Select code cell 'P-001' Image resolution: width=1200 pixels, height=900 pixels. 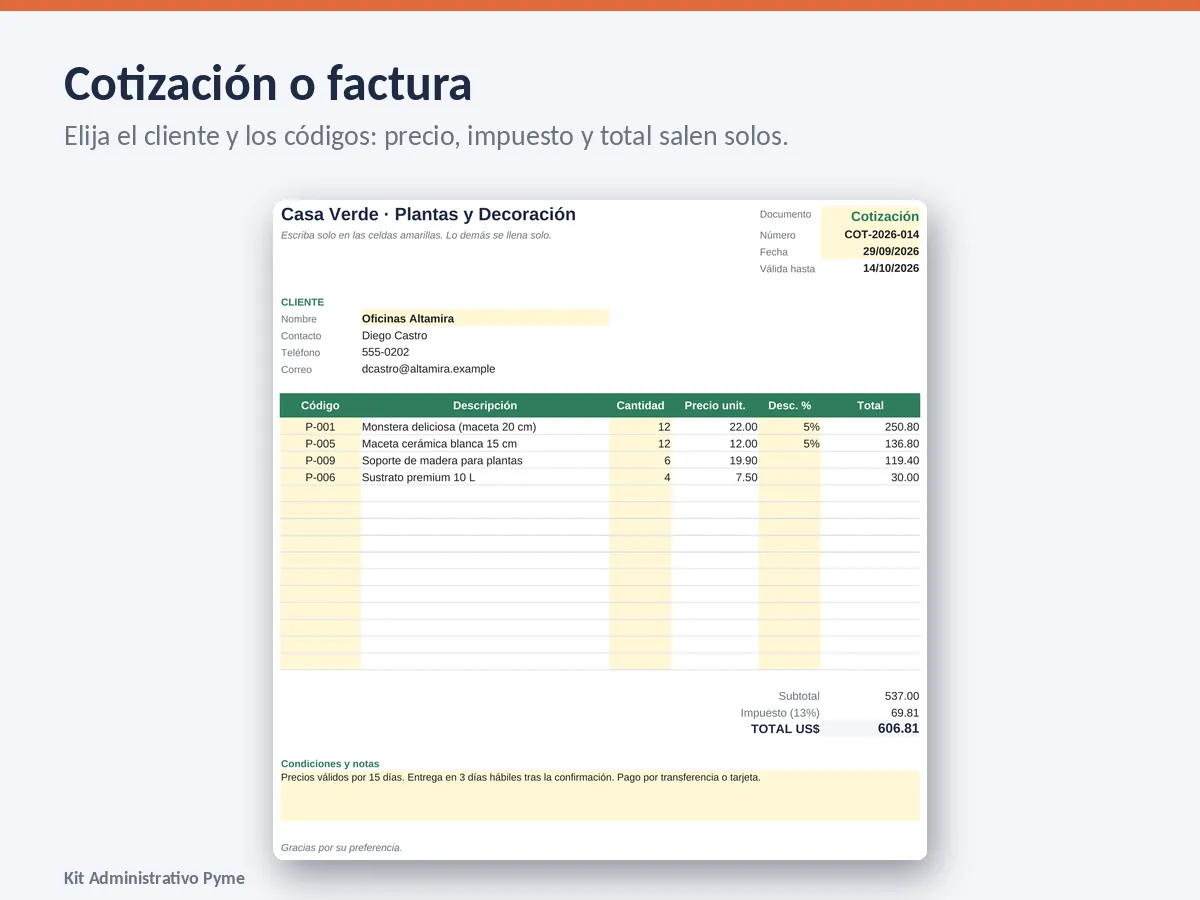pyautogui.click(x=320, y=427)
